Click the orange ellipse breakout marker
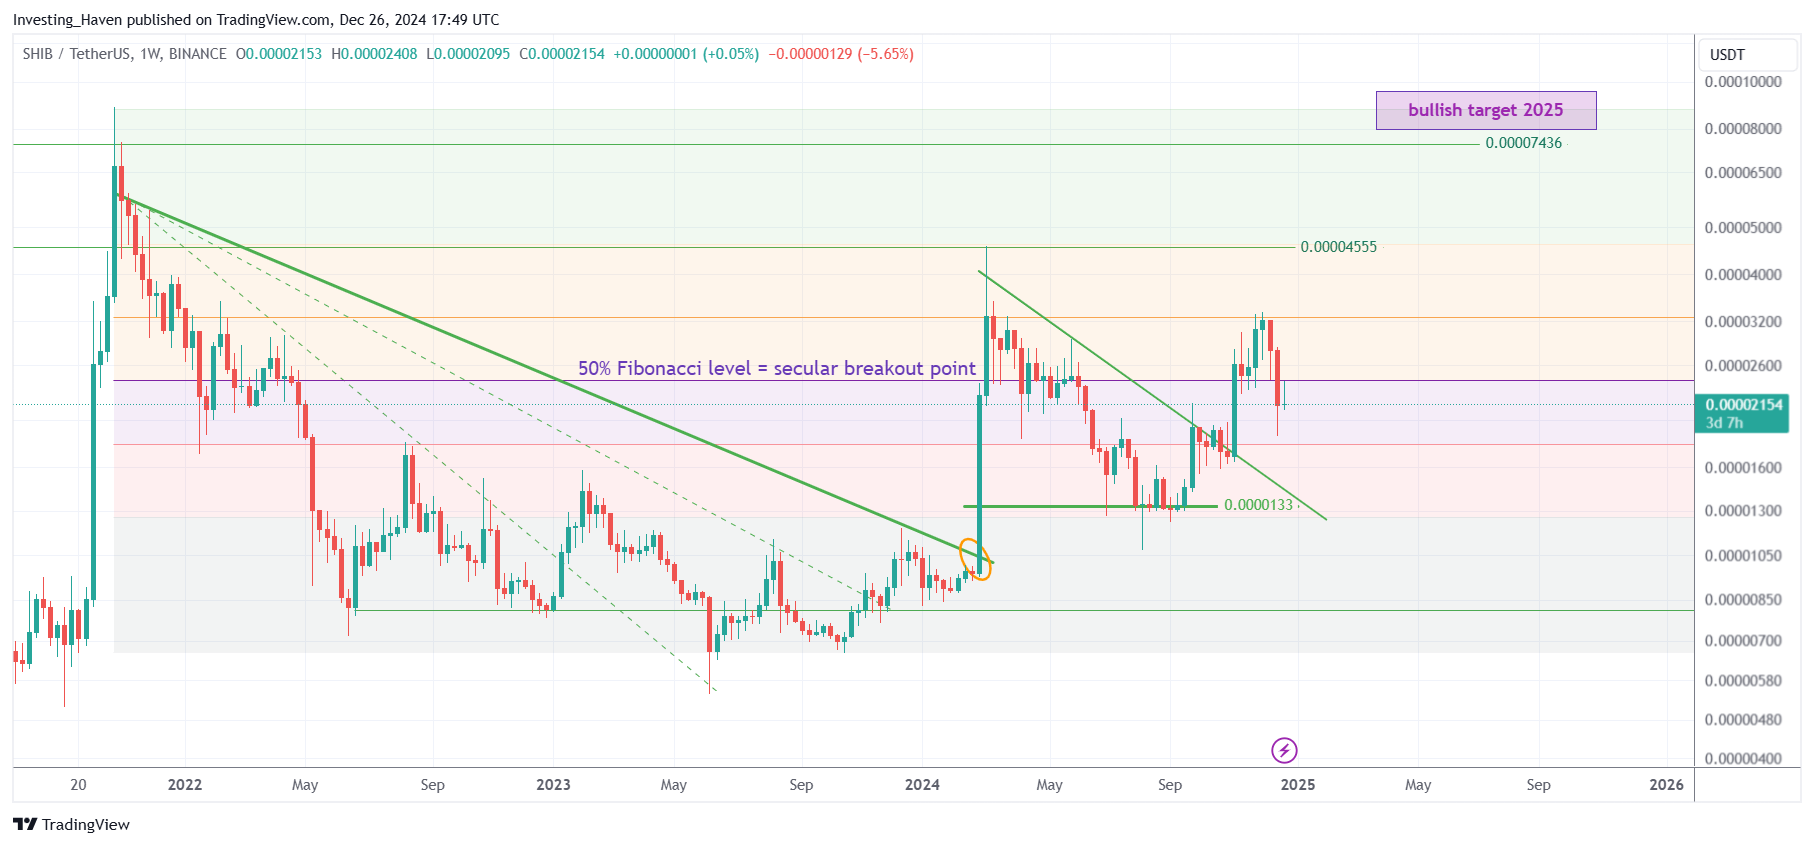The width and height of the screenshot is (1814, 846). (975, 559)
